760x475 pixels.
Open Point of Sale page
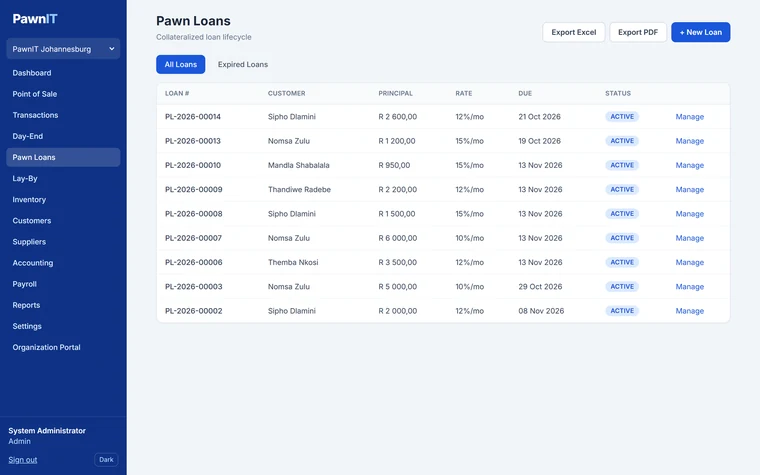point(35,94)
